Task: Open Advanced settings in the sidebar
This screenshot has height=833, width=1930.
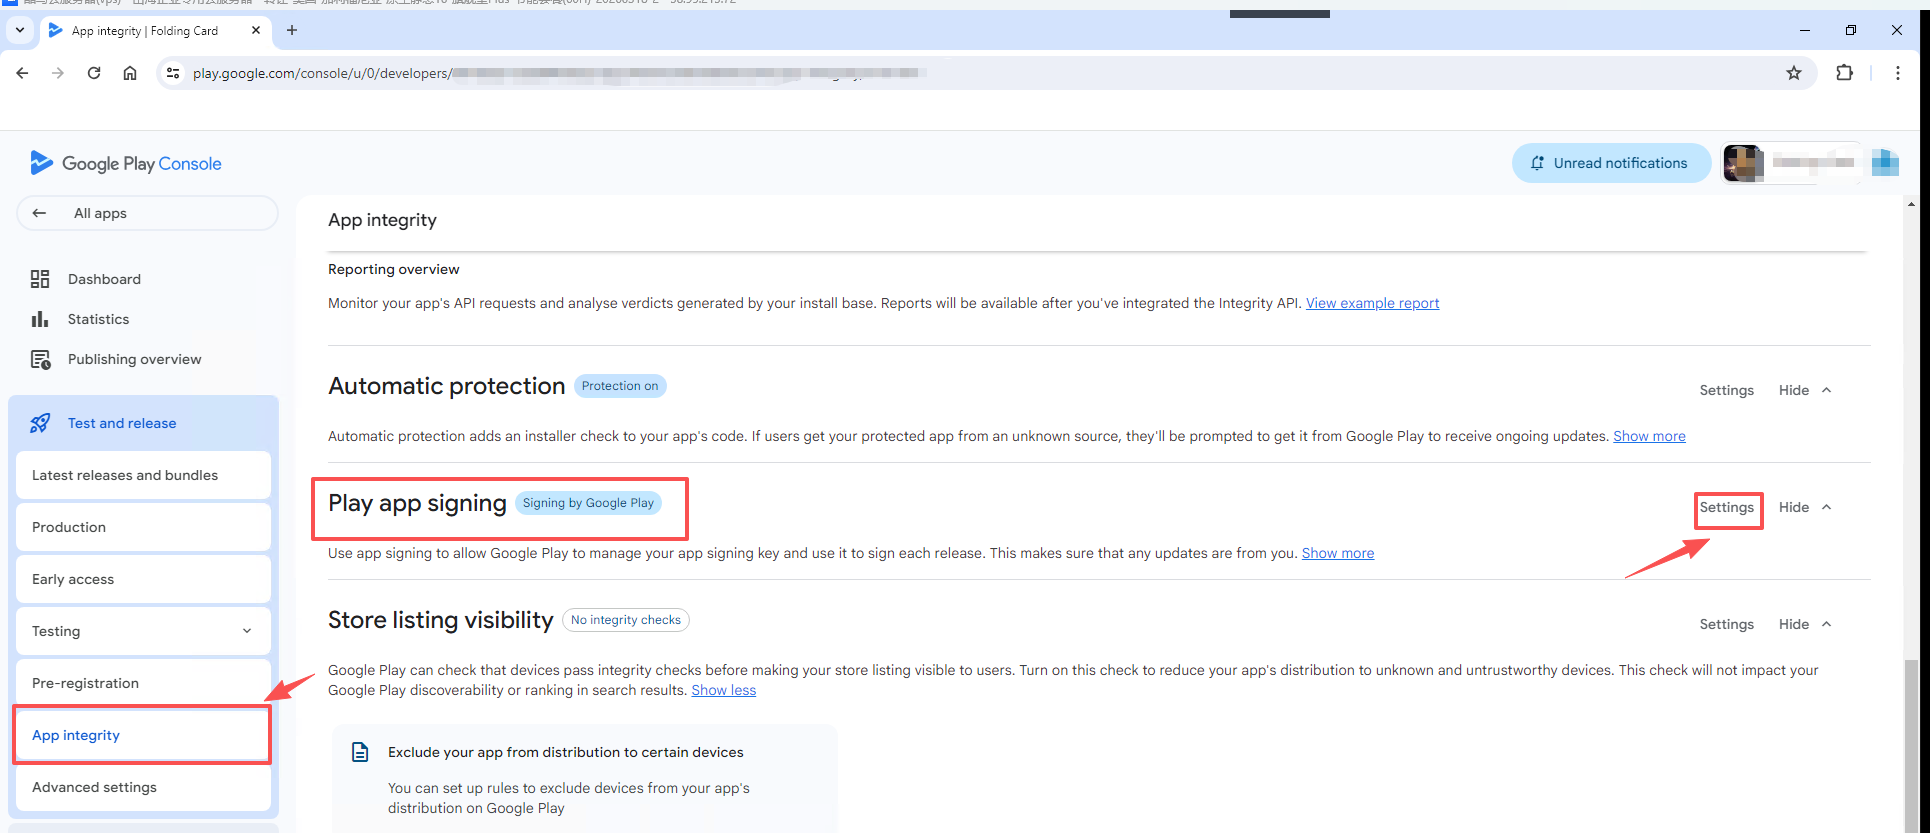Action: 94,787
